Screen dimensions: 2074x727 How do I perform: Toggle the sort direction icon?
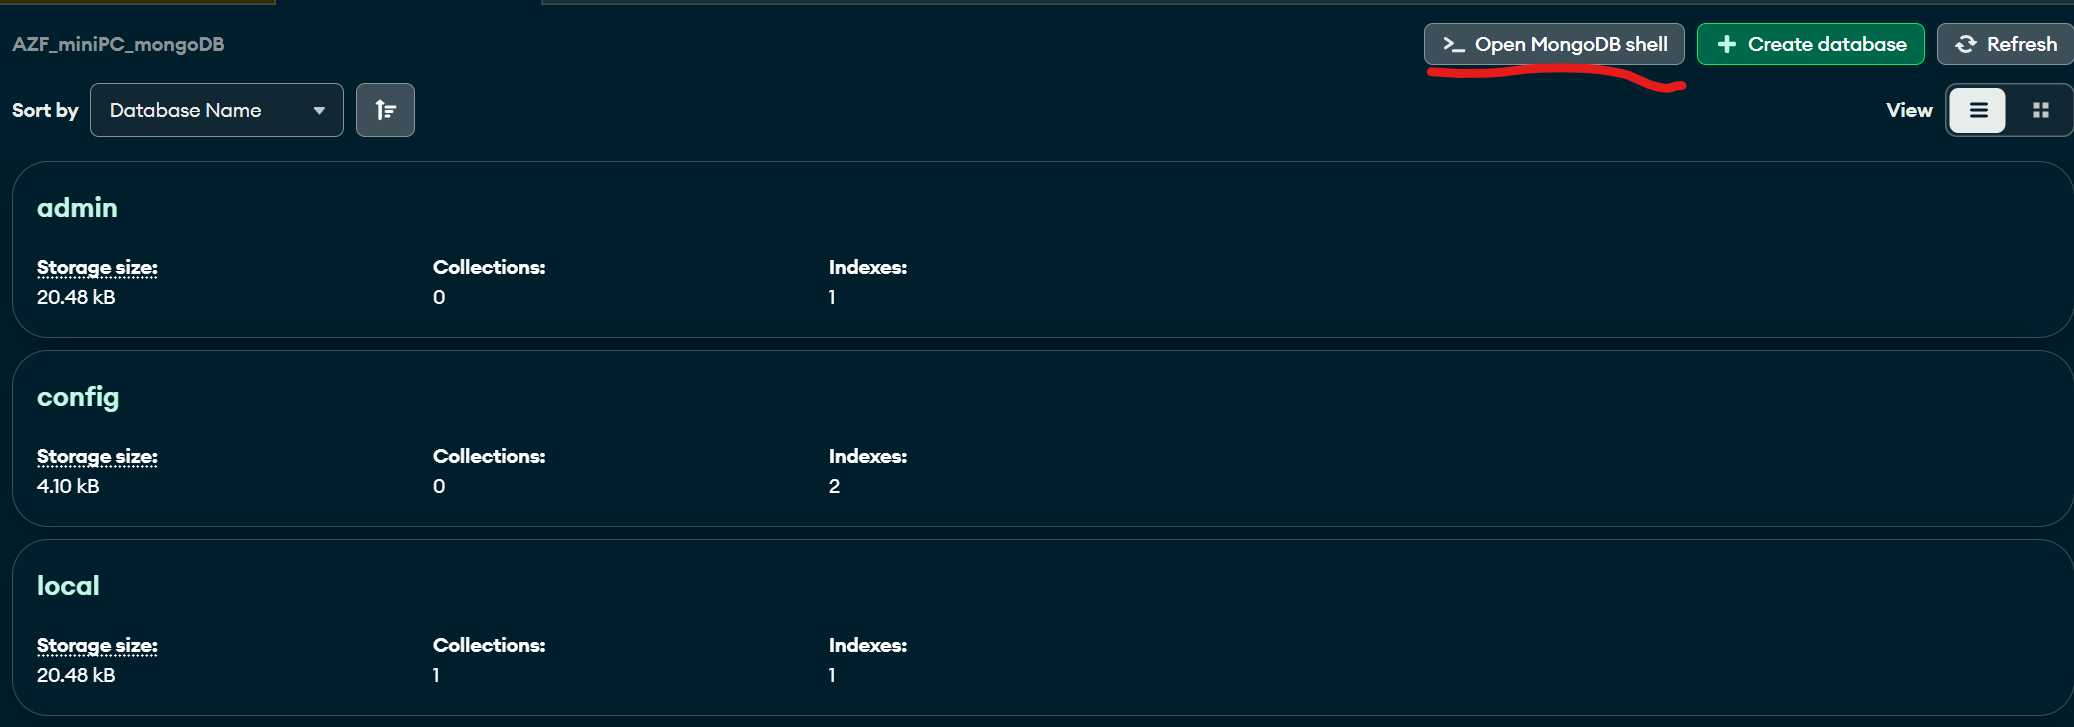(385, 110)
